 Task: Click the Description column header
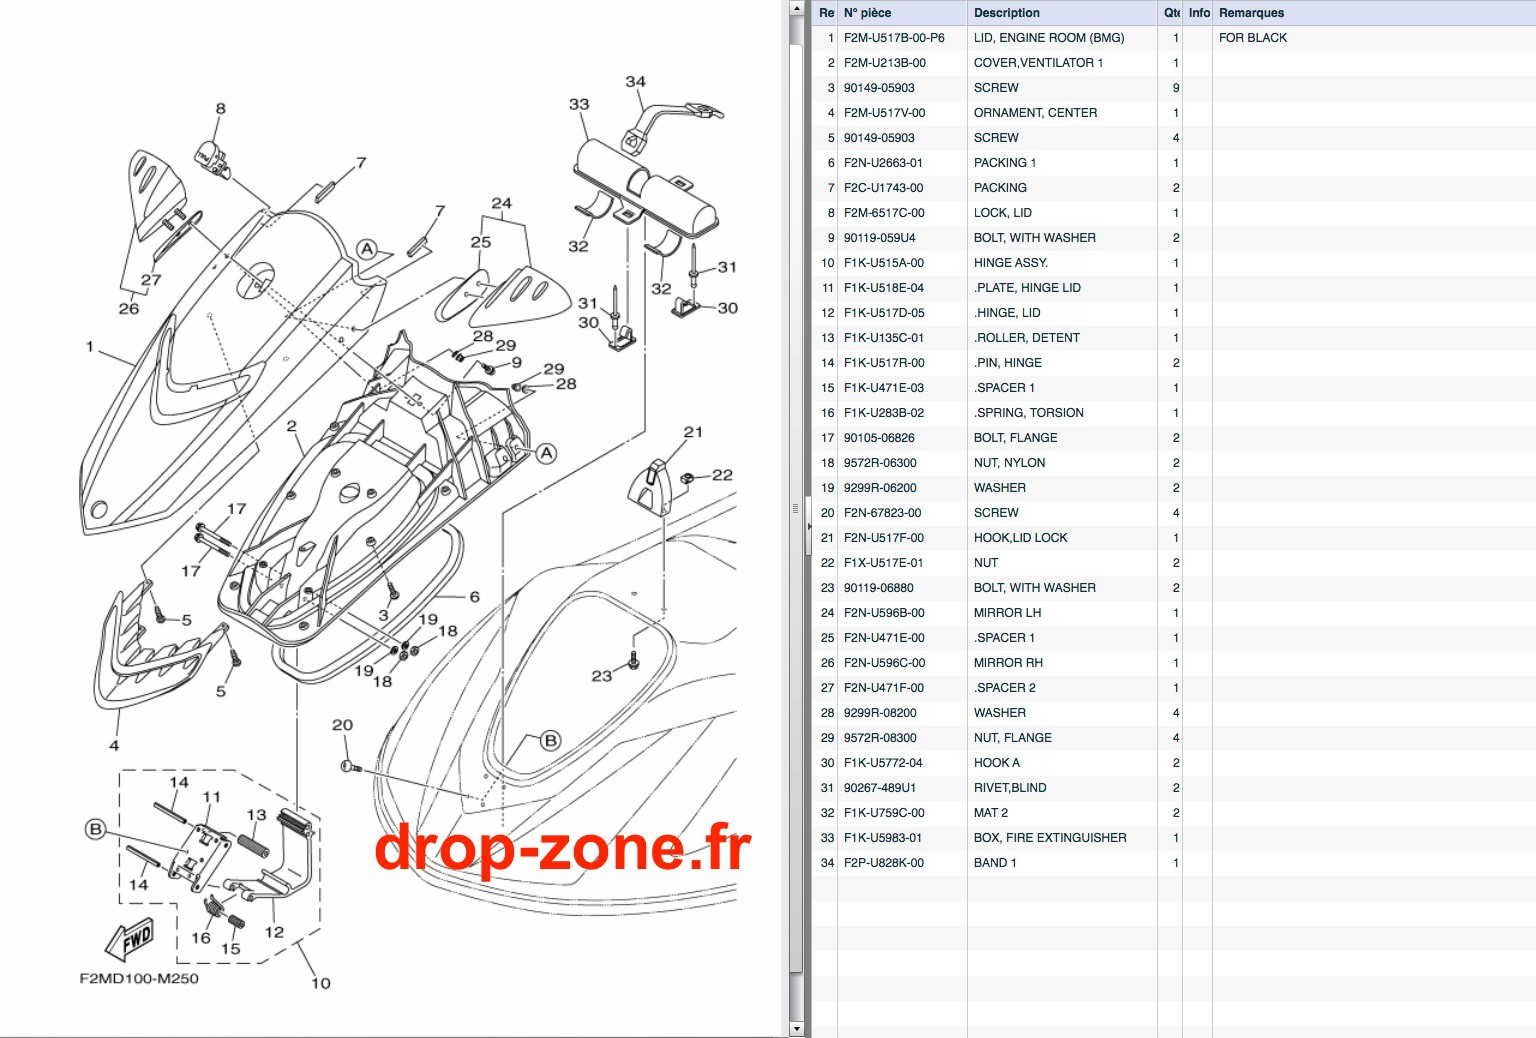tap(1062, 13)
